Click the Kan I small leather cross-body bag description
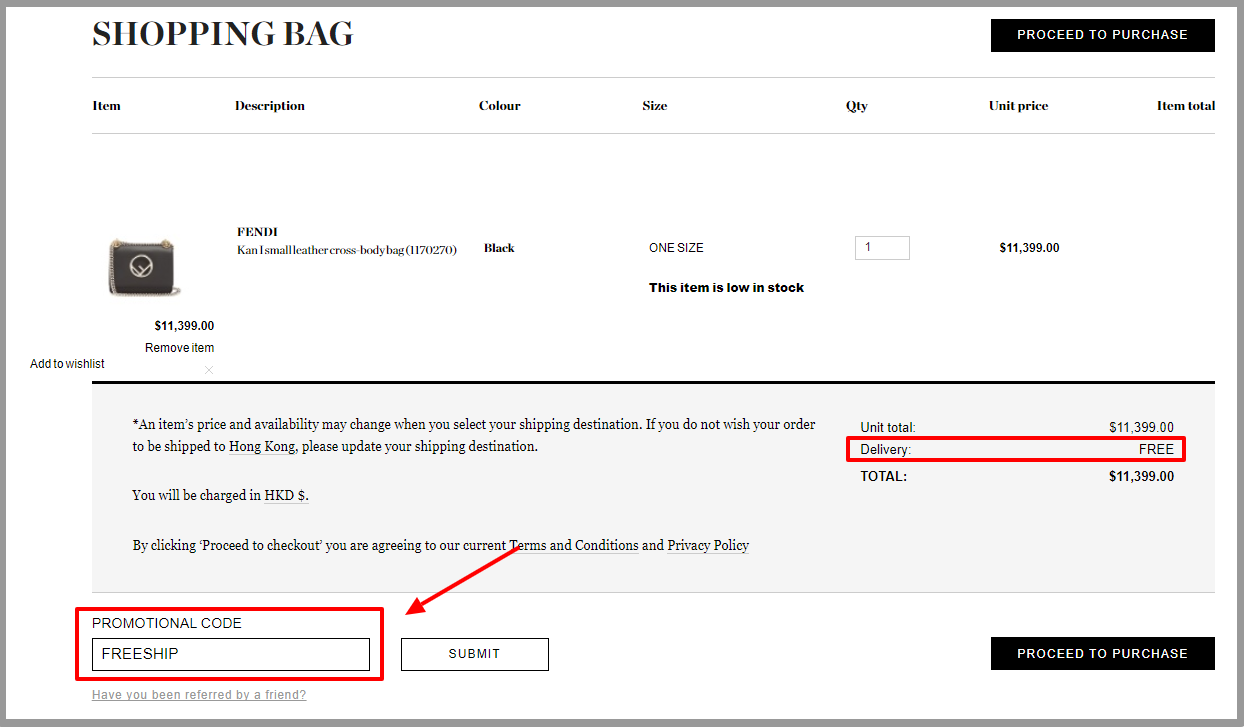The image size is (1244, 727). [x=347, y=250]
